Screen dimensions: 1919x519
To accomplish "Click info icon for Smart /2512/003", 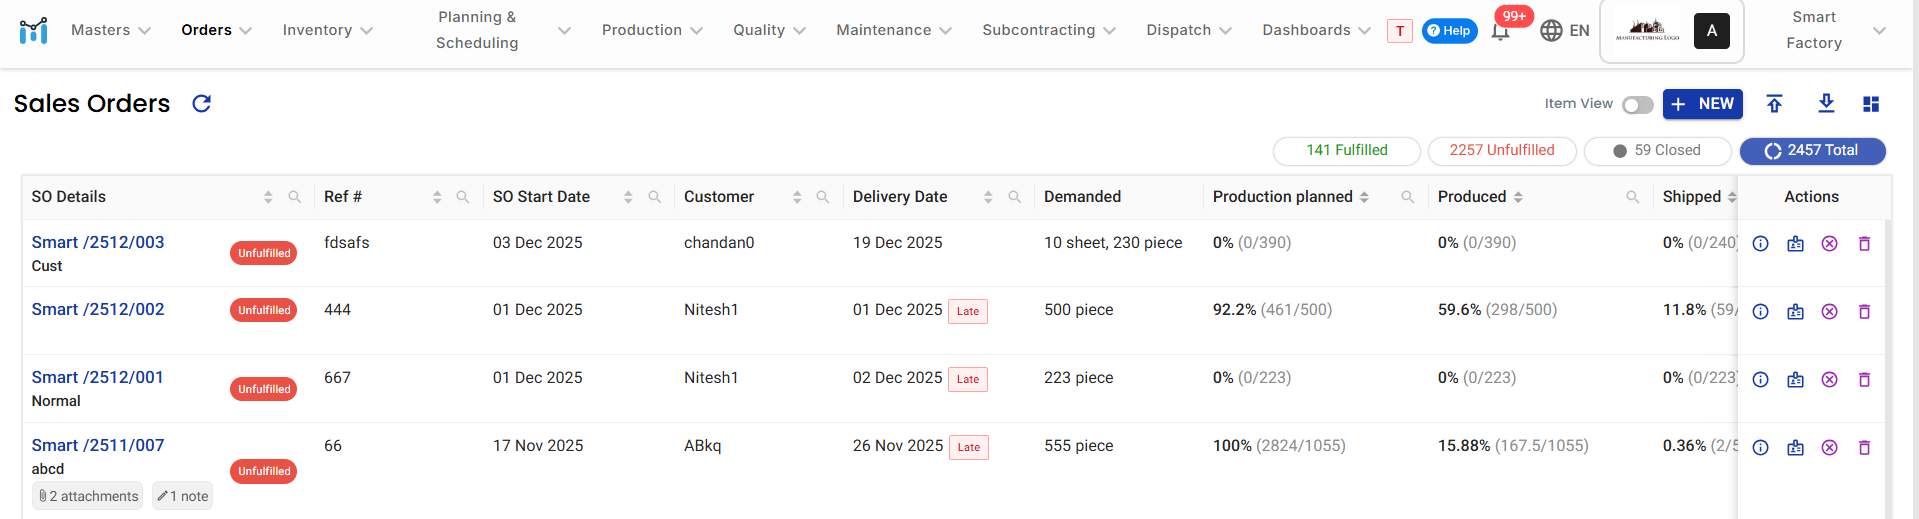I will click(x=1761, y=244).
